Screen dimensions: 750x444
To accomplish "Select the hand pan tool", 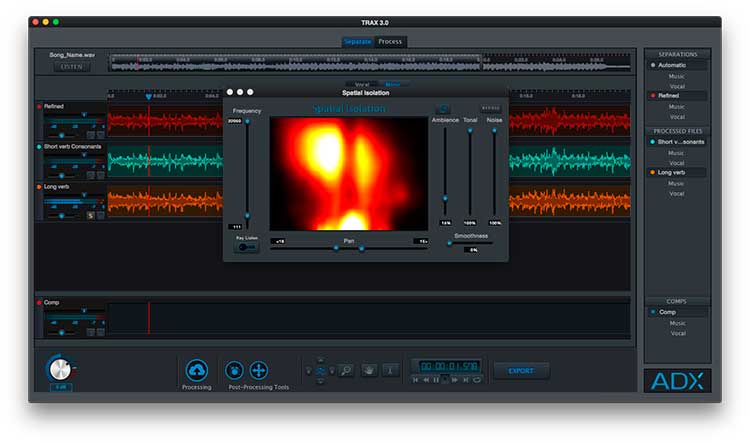I will tap(369, 370).
